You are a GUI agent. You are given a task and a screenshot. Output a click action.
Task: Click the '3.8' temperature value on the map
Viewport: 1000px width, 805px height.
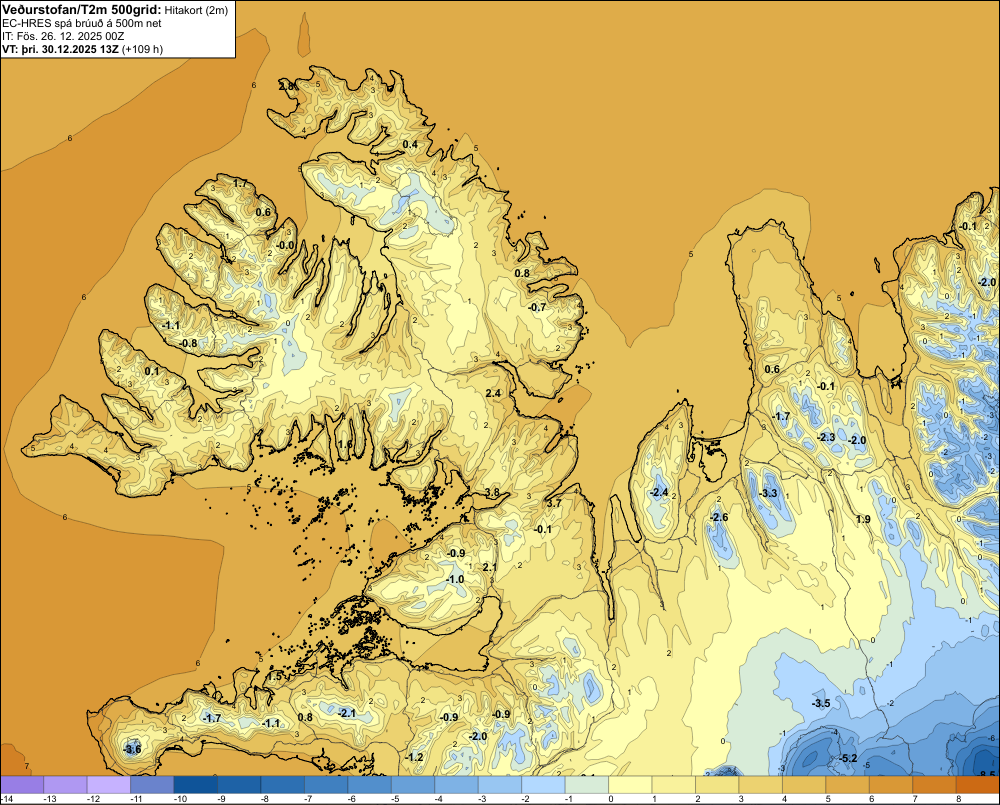(492, 492)
